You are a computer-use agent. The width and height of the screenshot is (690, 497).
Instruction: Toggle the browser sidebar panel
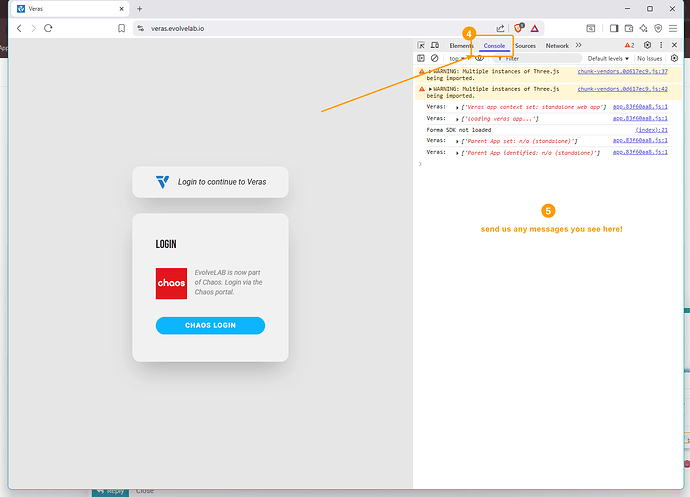click(614, 28)
